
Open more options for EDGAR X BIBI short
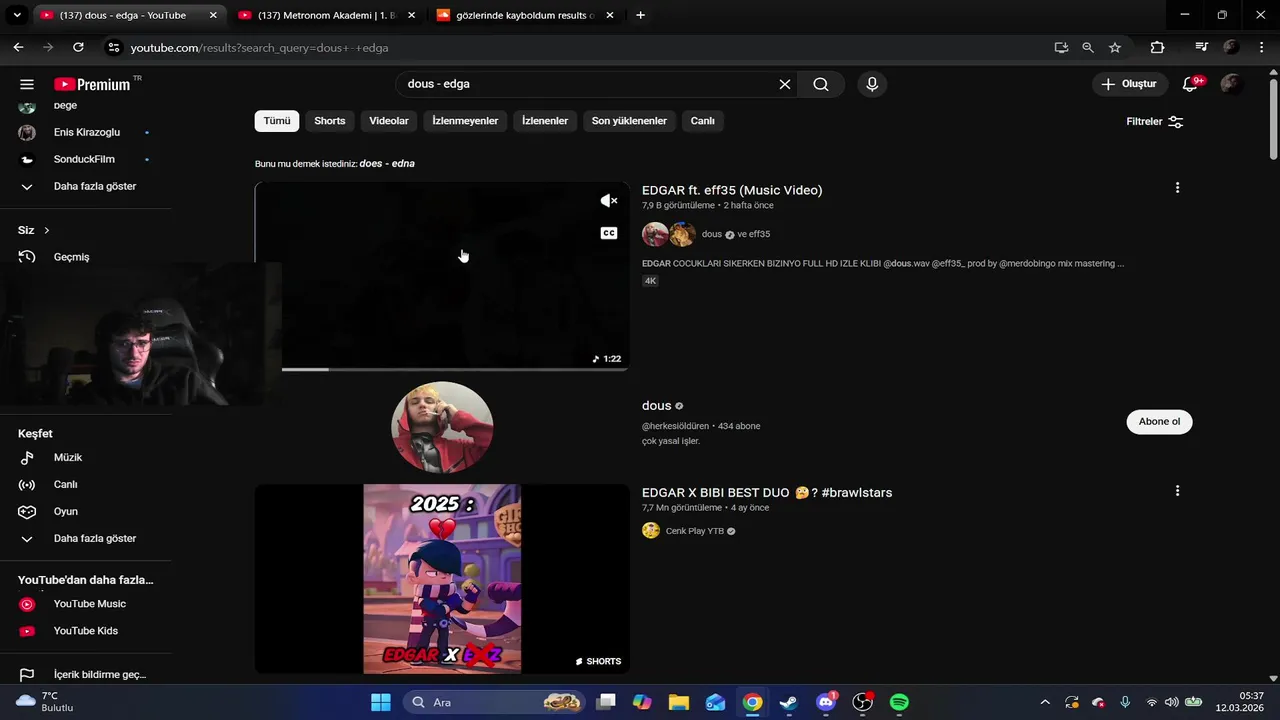1177,491
